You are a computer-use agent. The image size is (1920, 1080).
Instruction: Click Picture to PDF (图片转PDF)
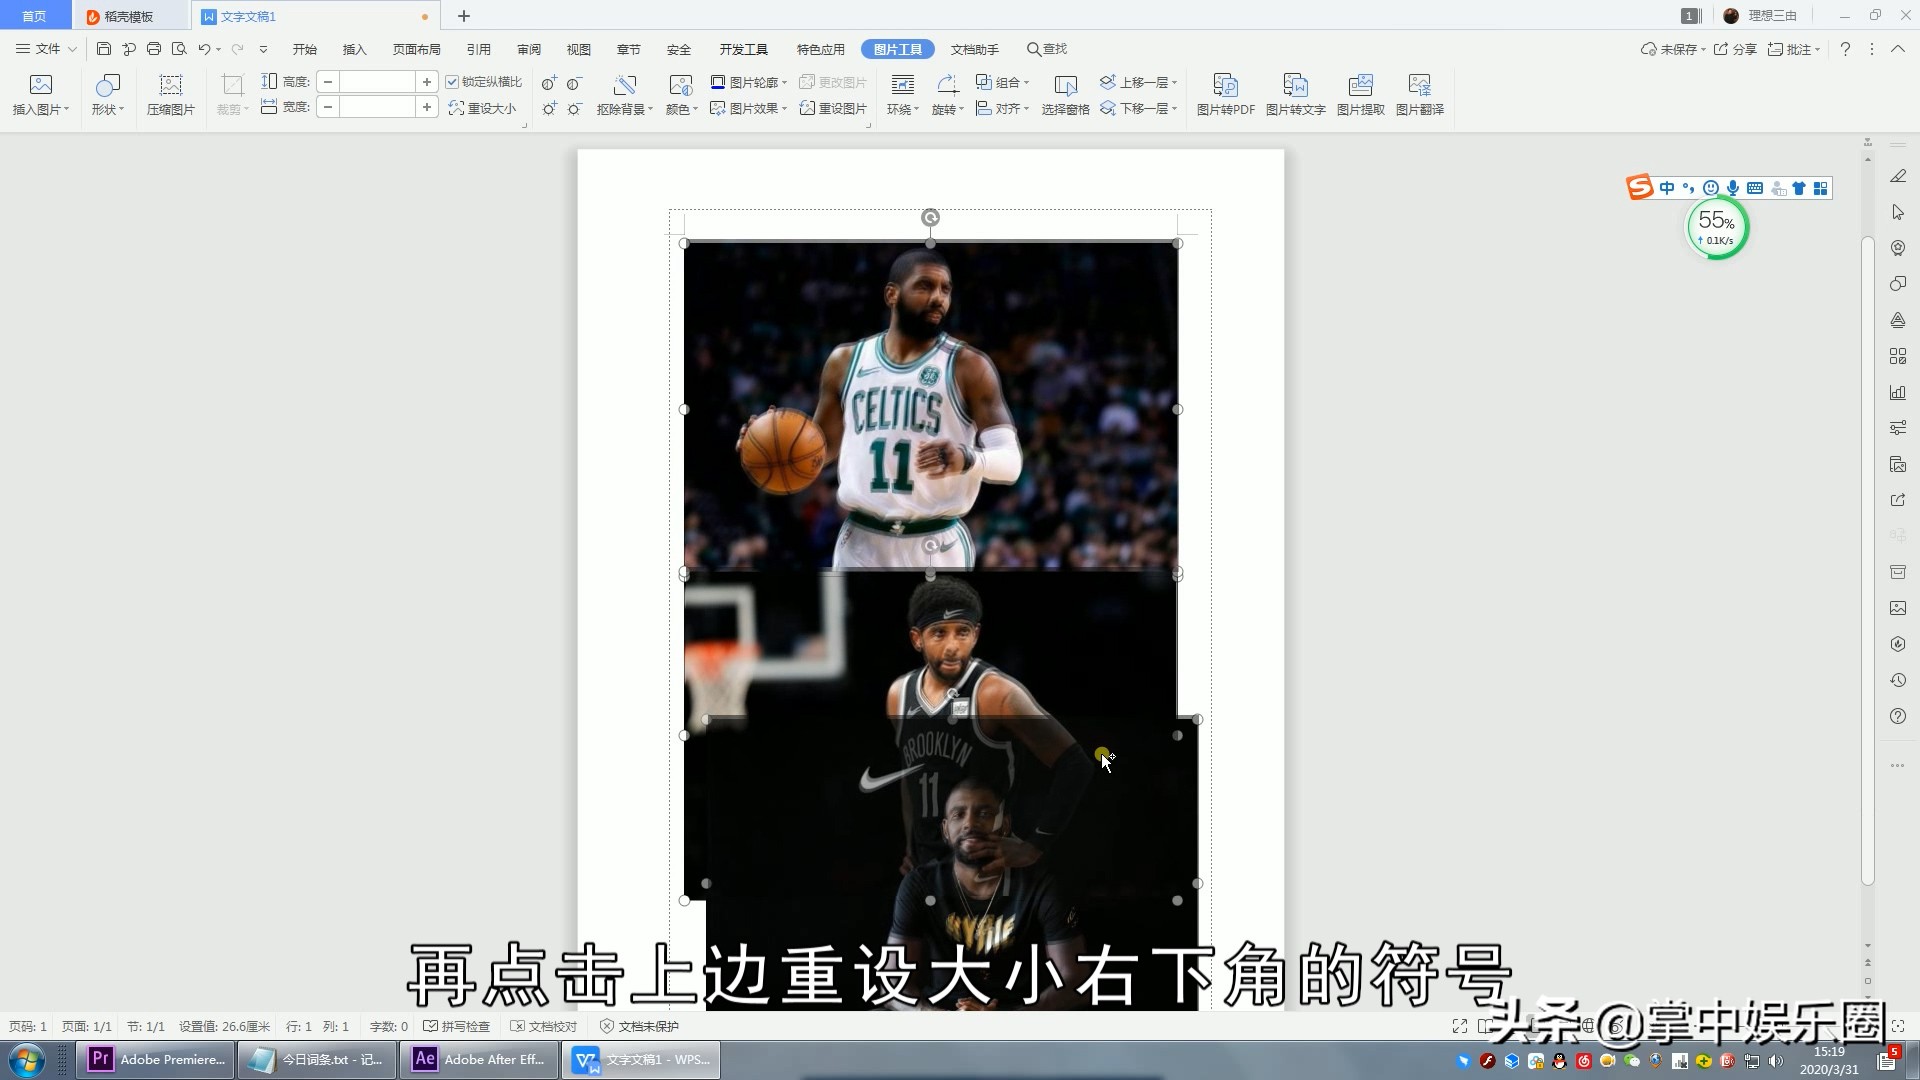[1226, 95]
